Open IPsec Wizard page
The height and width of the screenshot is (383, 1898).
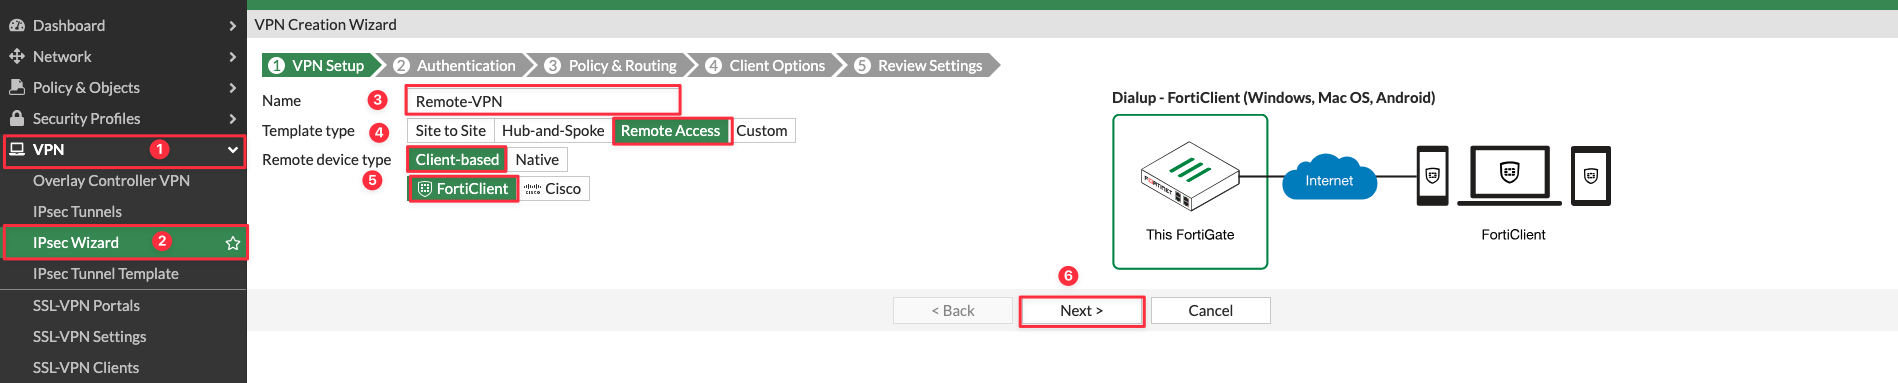[123, 243]
